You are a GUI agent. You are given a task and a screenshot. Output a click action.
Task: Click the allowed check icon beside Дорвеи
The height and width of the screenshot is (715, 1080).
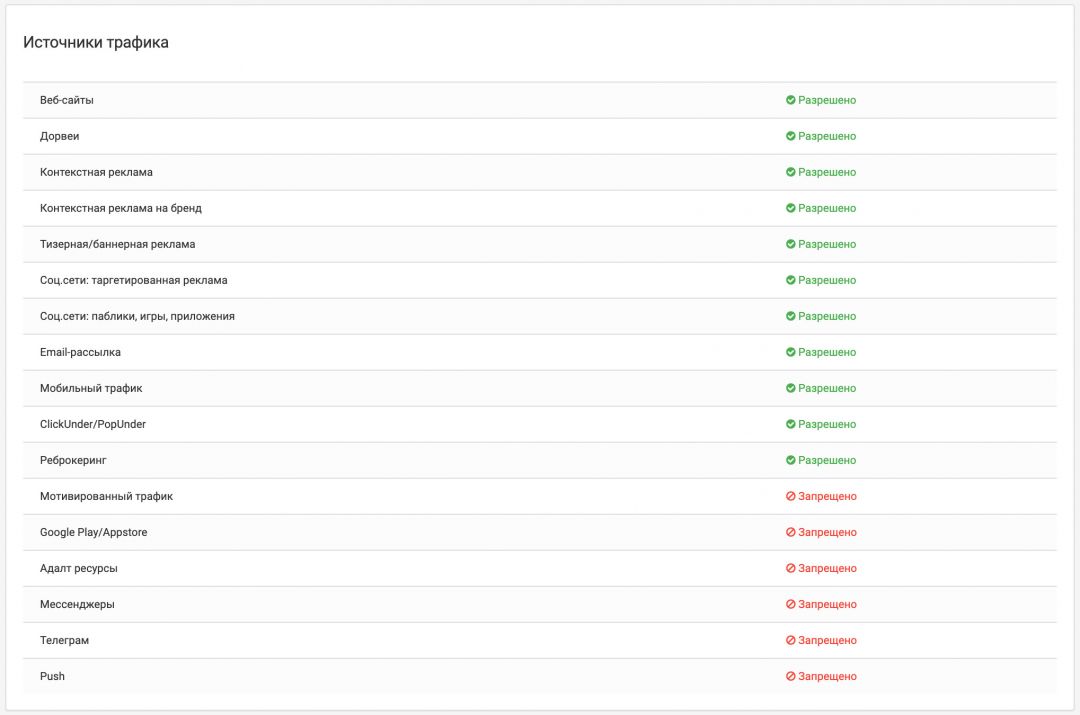coord(790,136)
